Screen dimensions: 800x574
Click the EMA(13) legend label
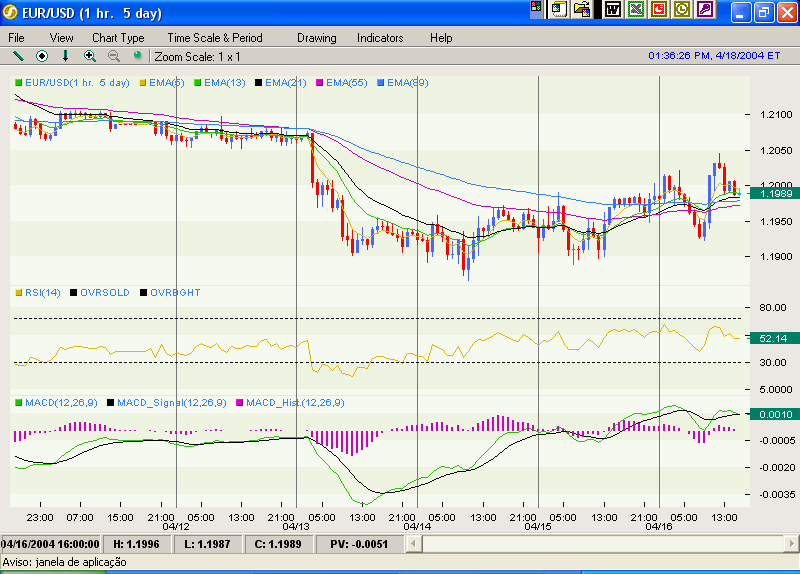click(225, 82)
